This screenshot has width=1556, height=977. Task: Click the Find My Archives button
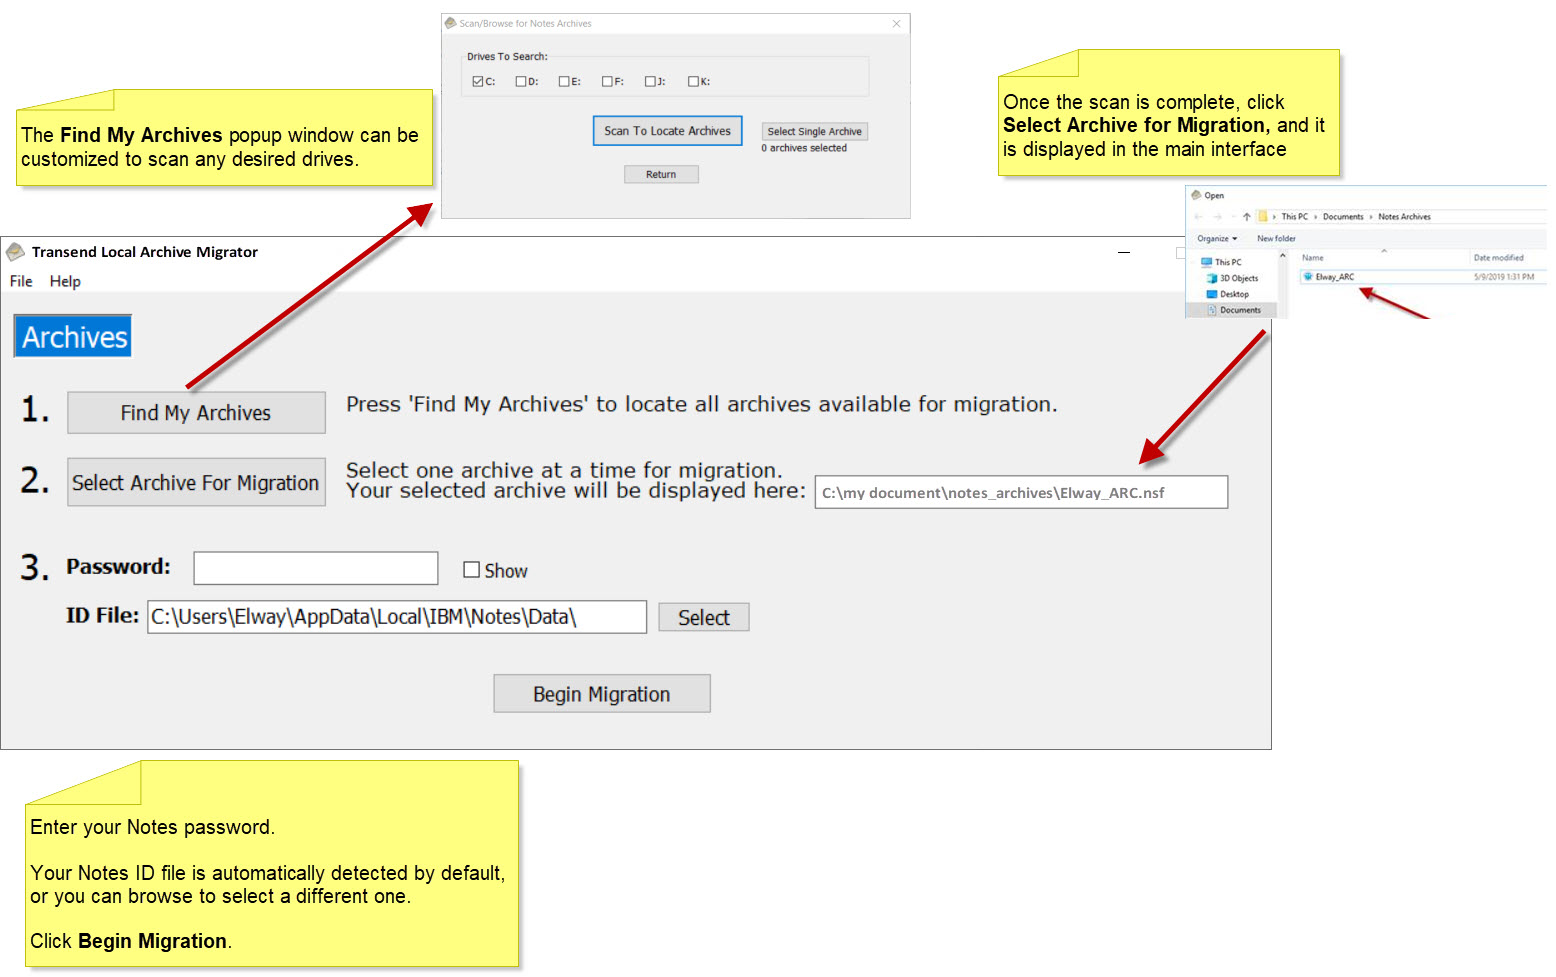coord(196,413)
